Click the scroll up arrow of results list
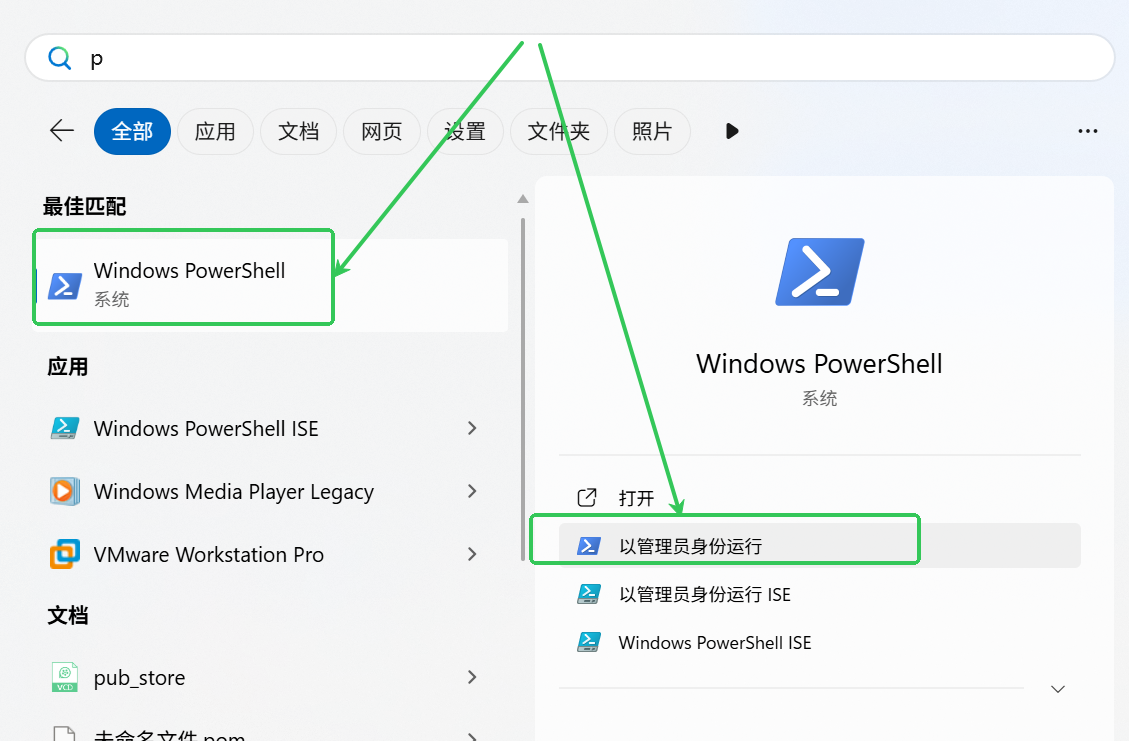This screenshot has width=1129, height=741. click(x=523, y=199)
